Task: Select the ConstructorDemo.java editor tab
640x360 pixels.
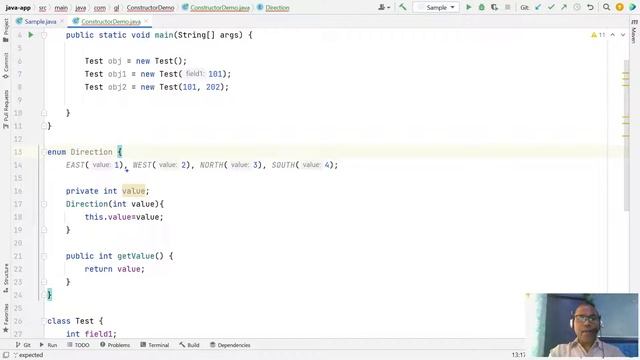Action: click(110, 21)
